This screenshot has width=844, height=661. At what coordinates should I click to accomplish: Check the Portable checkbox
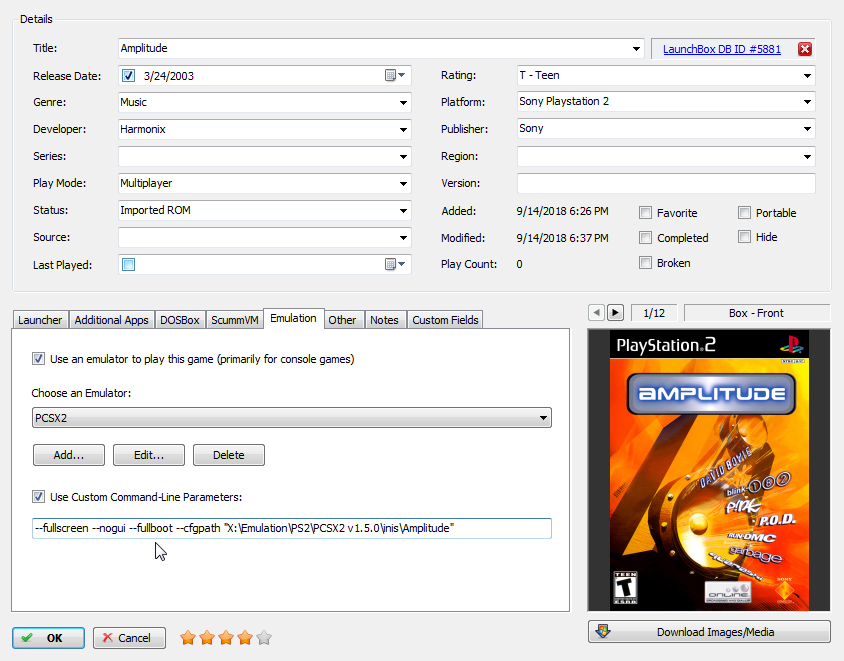(744, 213)
